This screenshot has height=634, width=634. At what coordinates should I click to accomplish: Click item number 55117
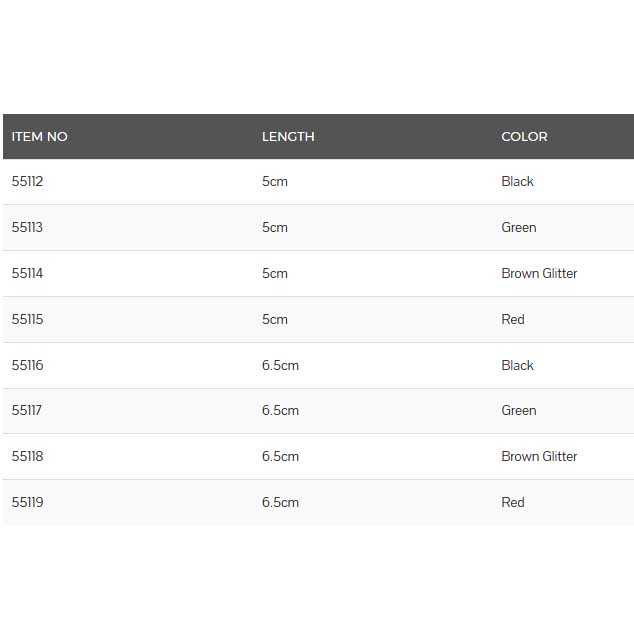point(28,411)
